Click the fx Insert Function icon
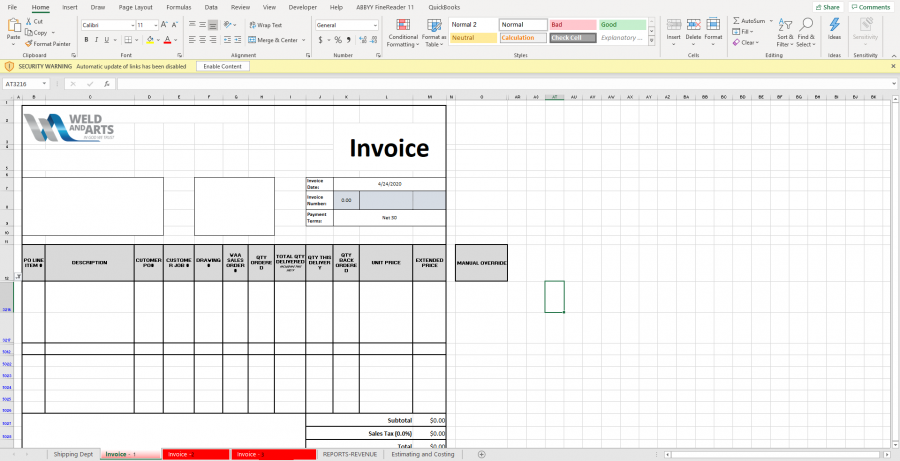This screenshot has width=900, height=461. click(107, 84)
